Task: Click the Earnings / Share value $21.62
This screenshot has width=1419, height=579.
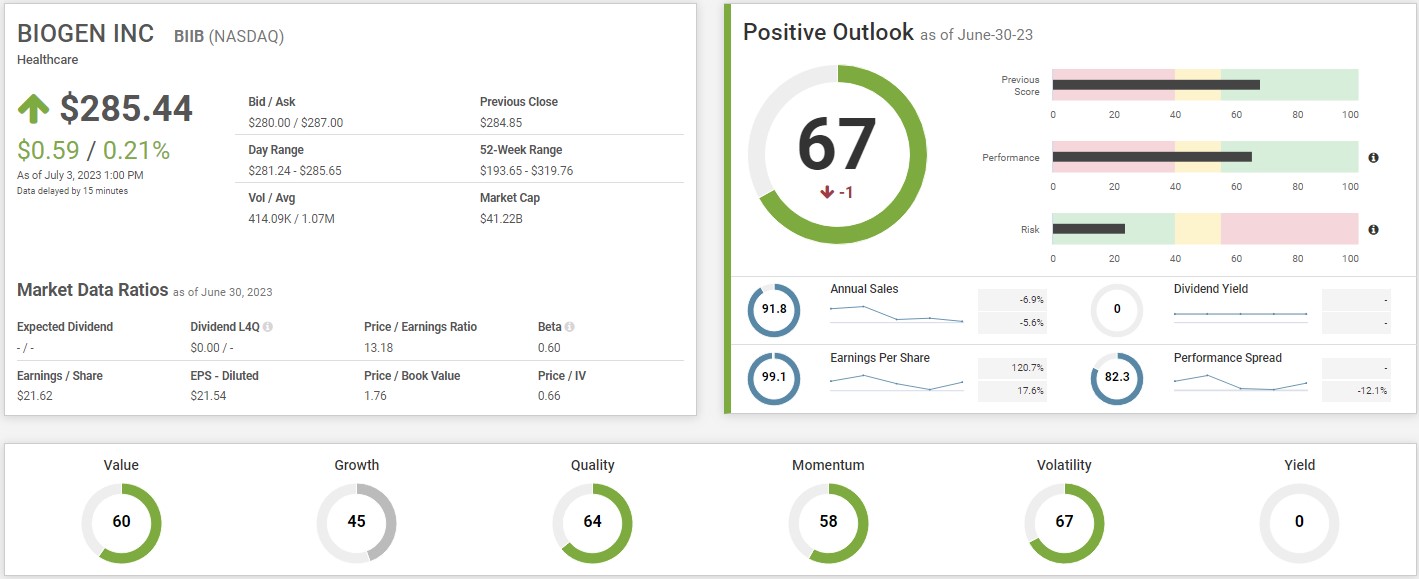Action: [x=34, y=396]
